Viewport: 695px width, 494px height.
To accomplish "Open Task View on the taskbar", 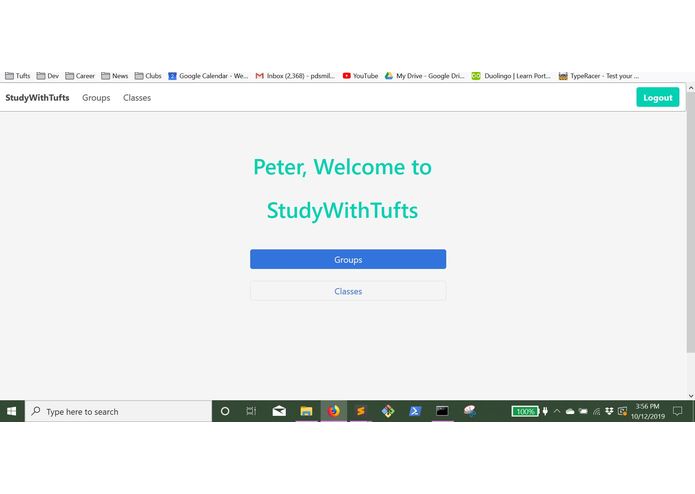I will (x=251, y=411).
